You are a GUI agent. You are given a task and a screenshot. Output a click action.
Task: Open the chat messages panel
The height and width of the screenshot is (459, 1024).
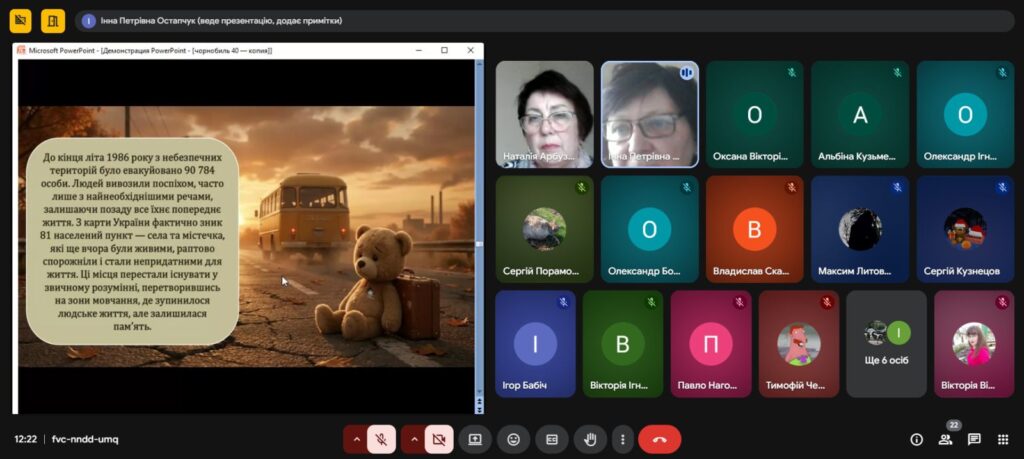pos(974,439)
